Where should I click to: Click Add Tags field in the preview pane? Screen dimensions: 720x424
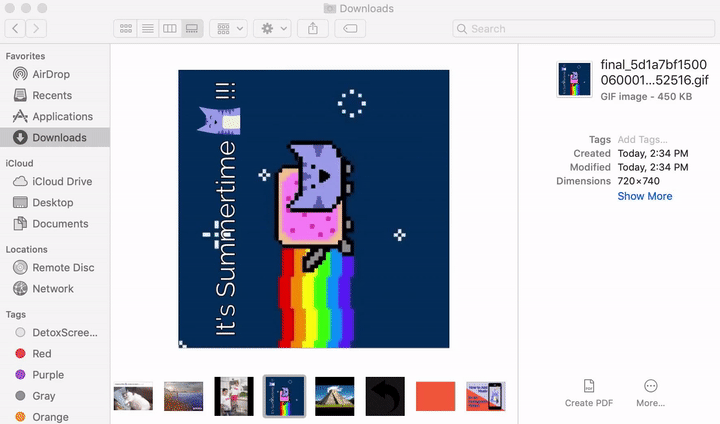(642, 139)
